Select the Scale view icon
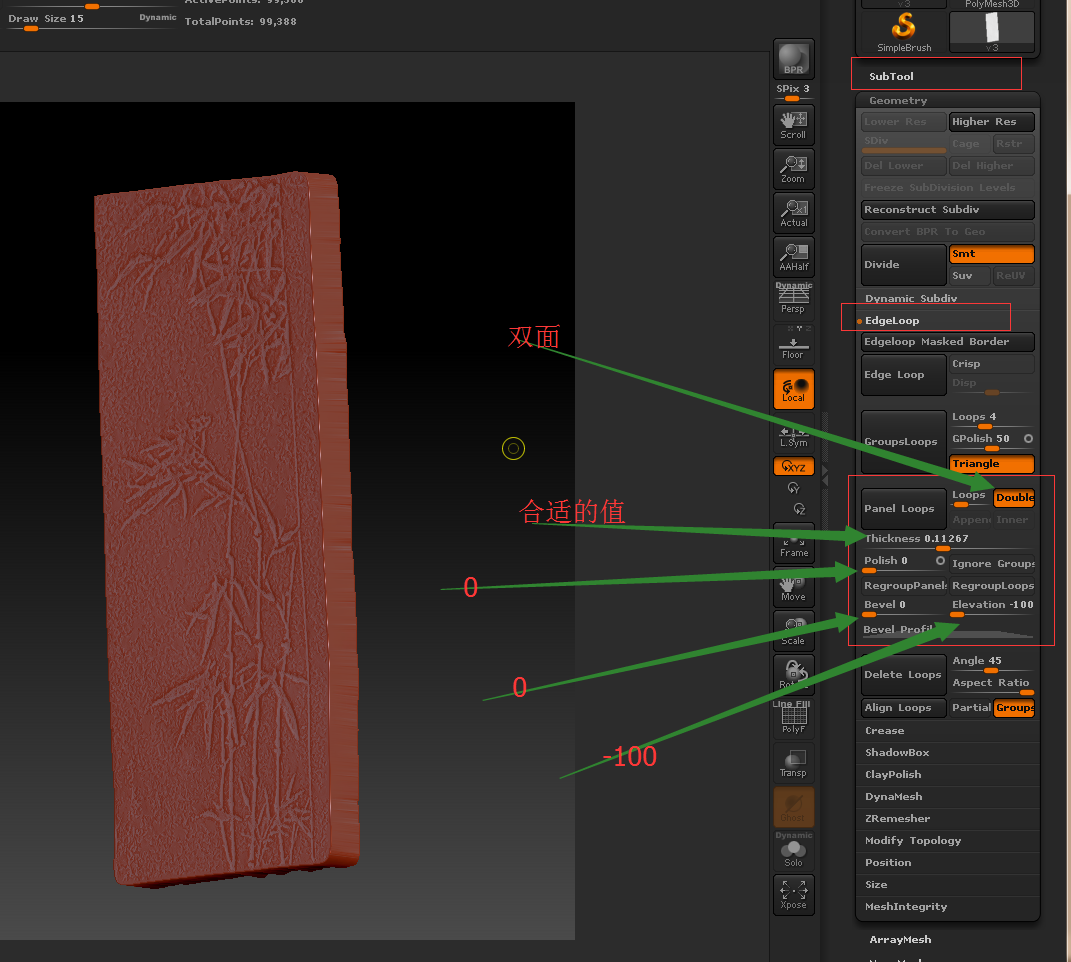 tap(793, 631)
